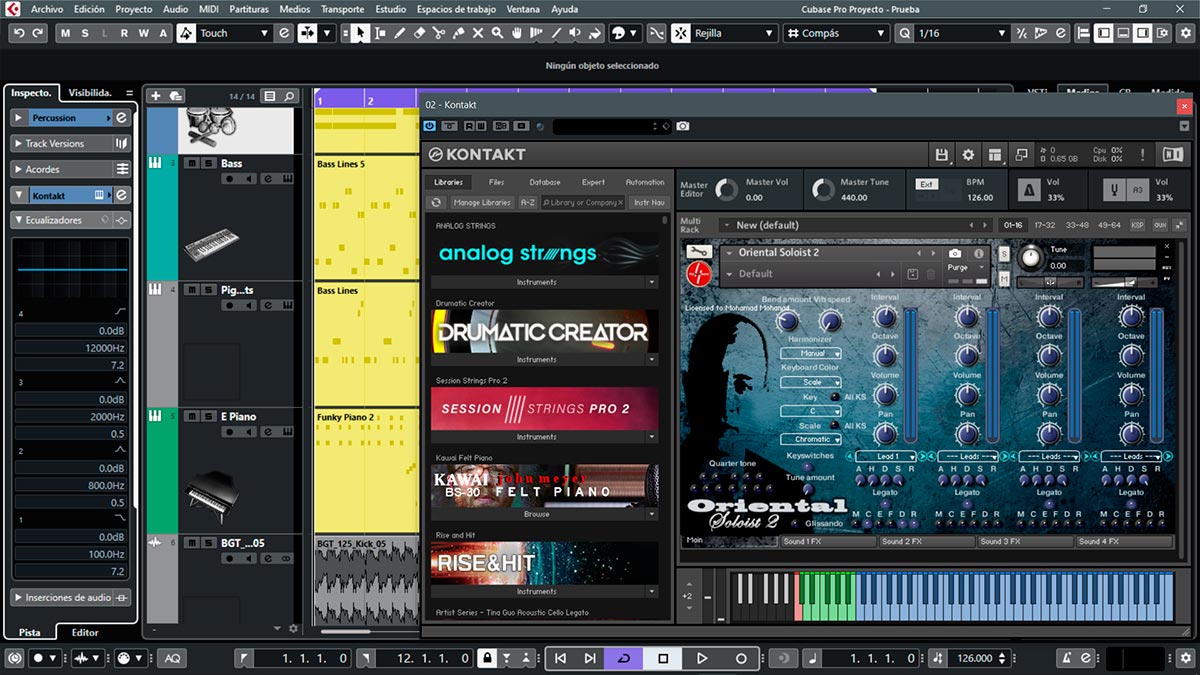This screenshot has height=675, width=1200.
Task: Select the Glue tool
Action: (458, 33)
